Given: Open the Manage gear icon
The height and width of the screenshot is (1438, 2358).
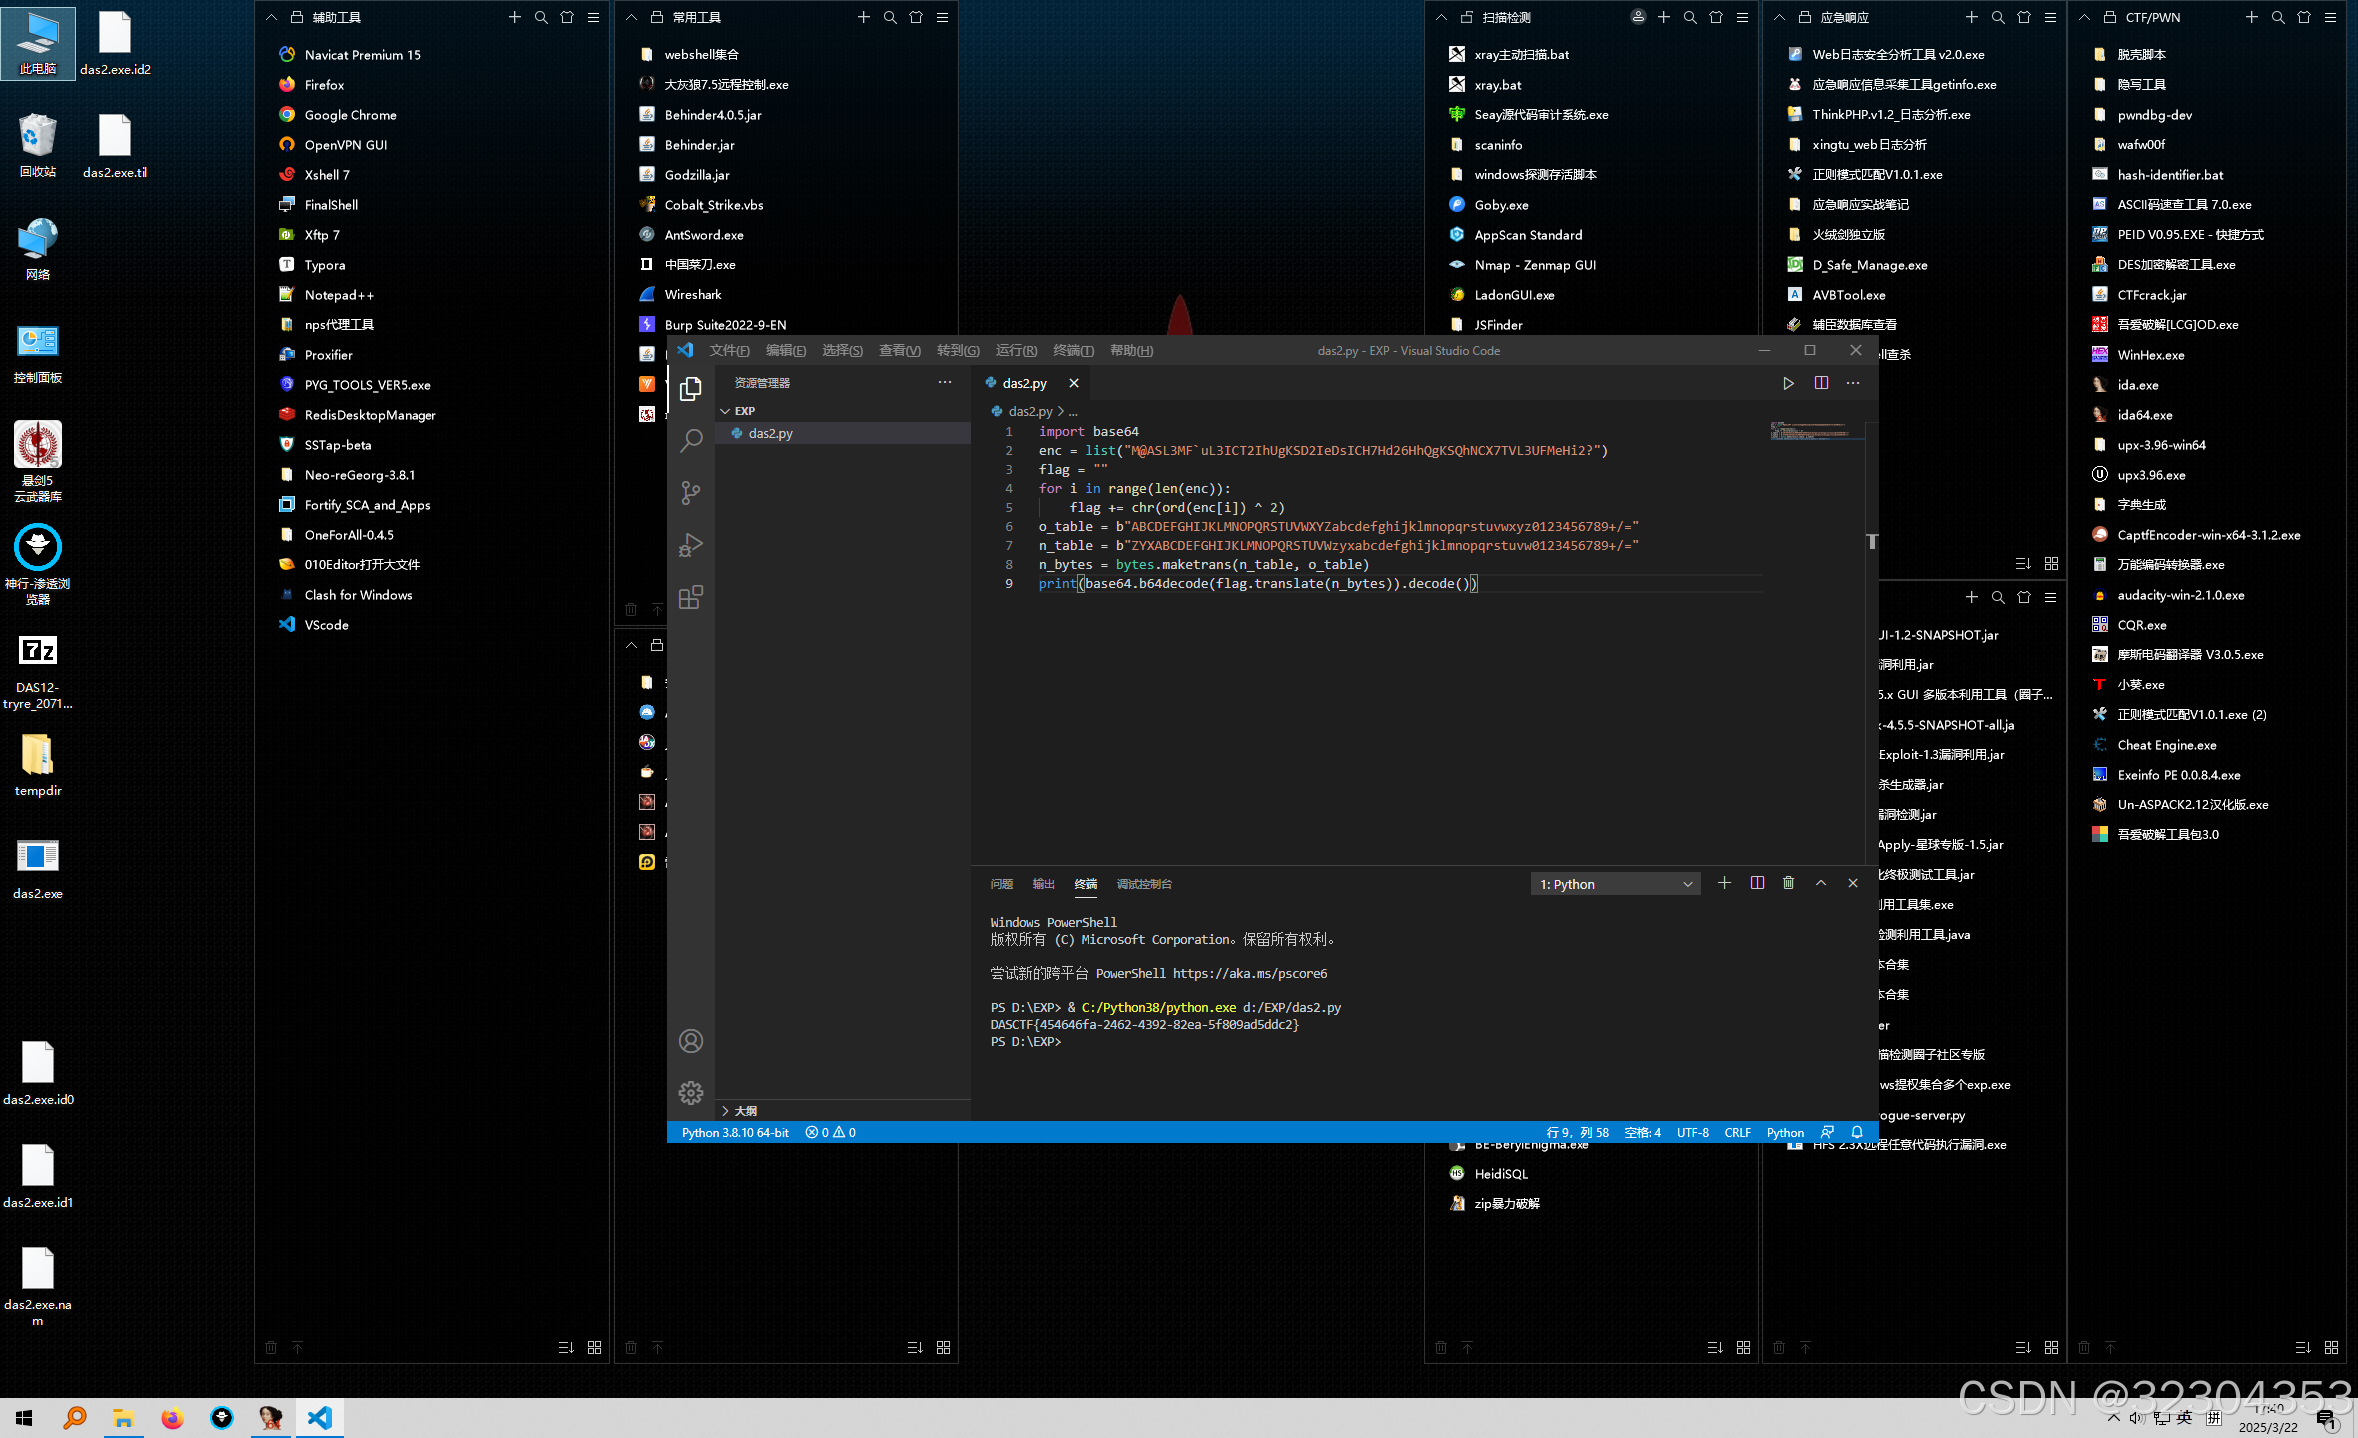Looking at the screenshot, I should pos(690,1092).
